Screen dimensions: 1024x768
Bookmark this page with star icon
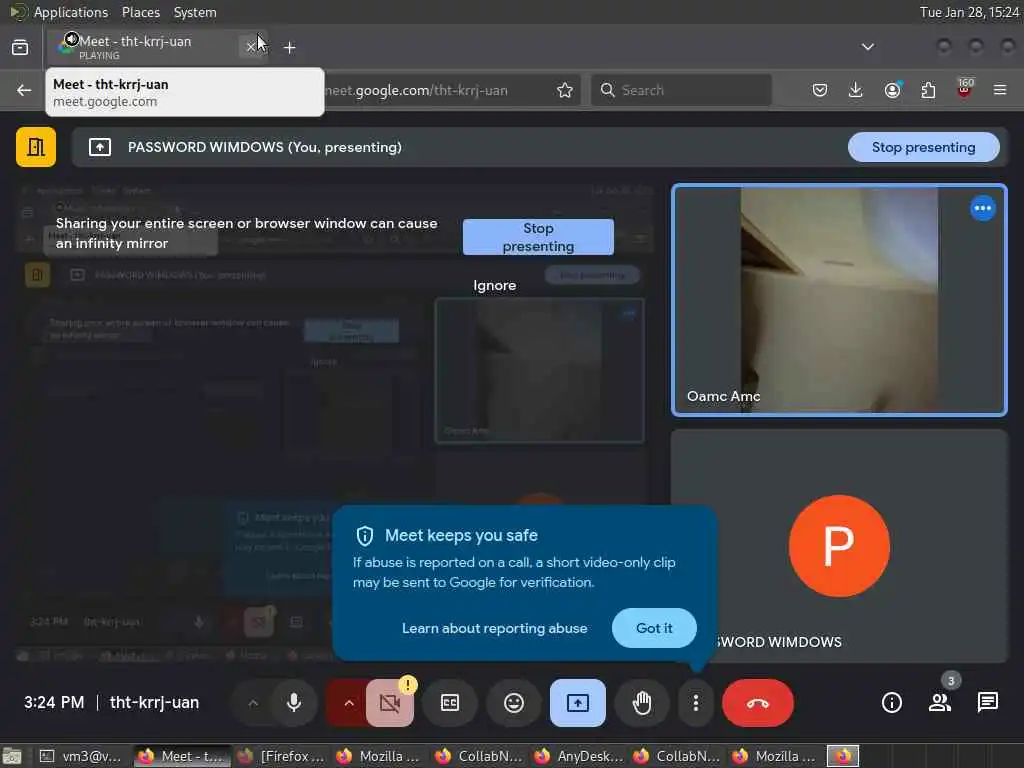[x=565, y=90]
